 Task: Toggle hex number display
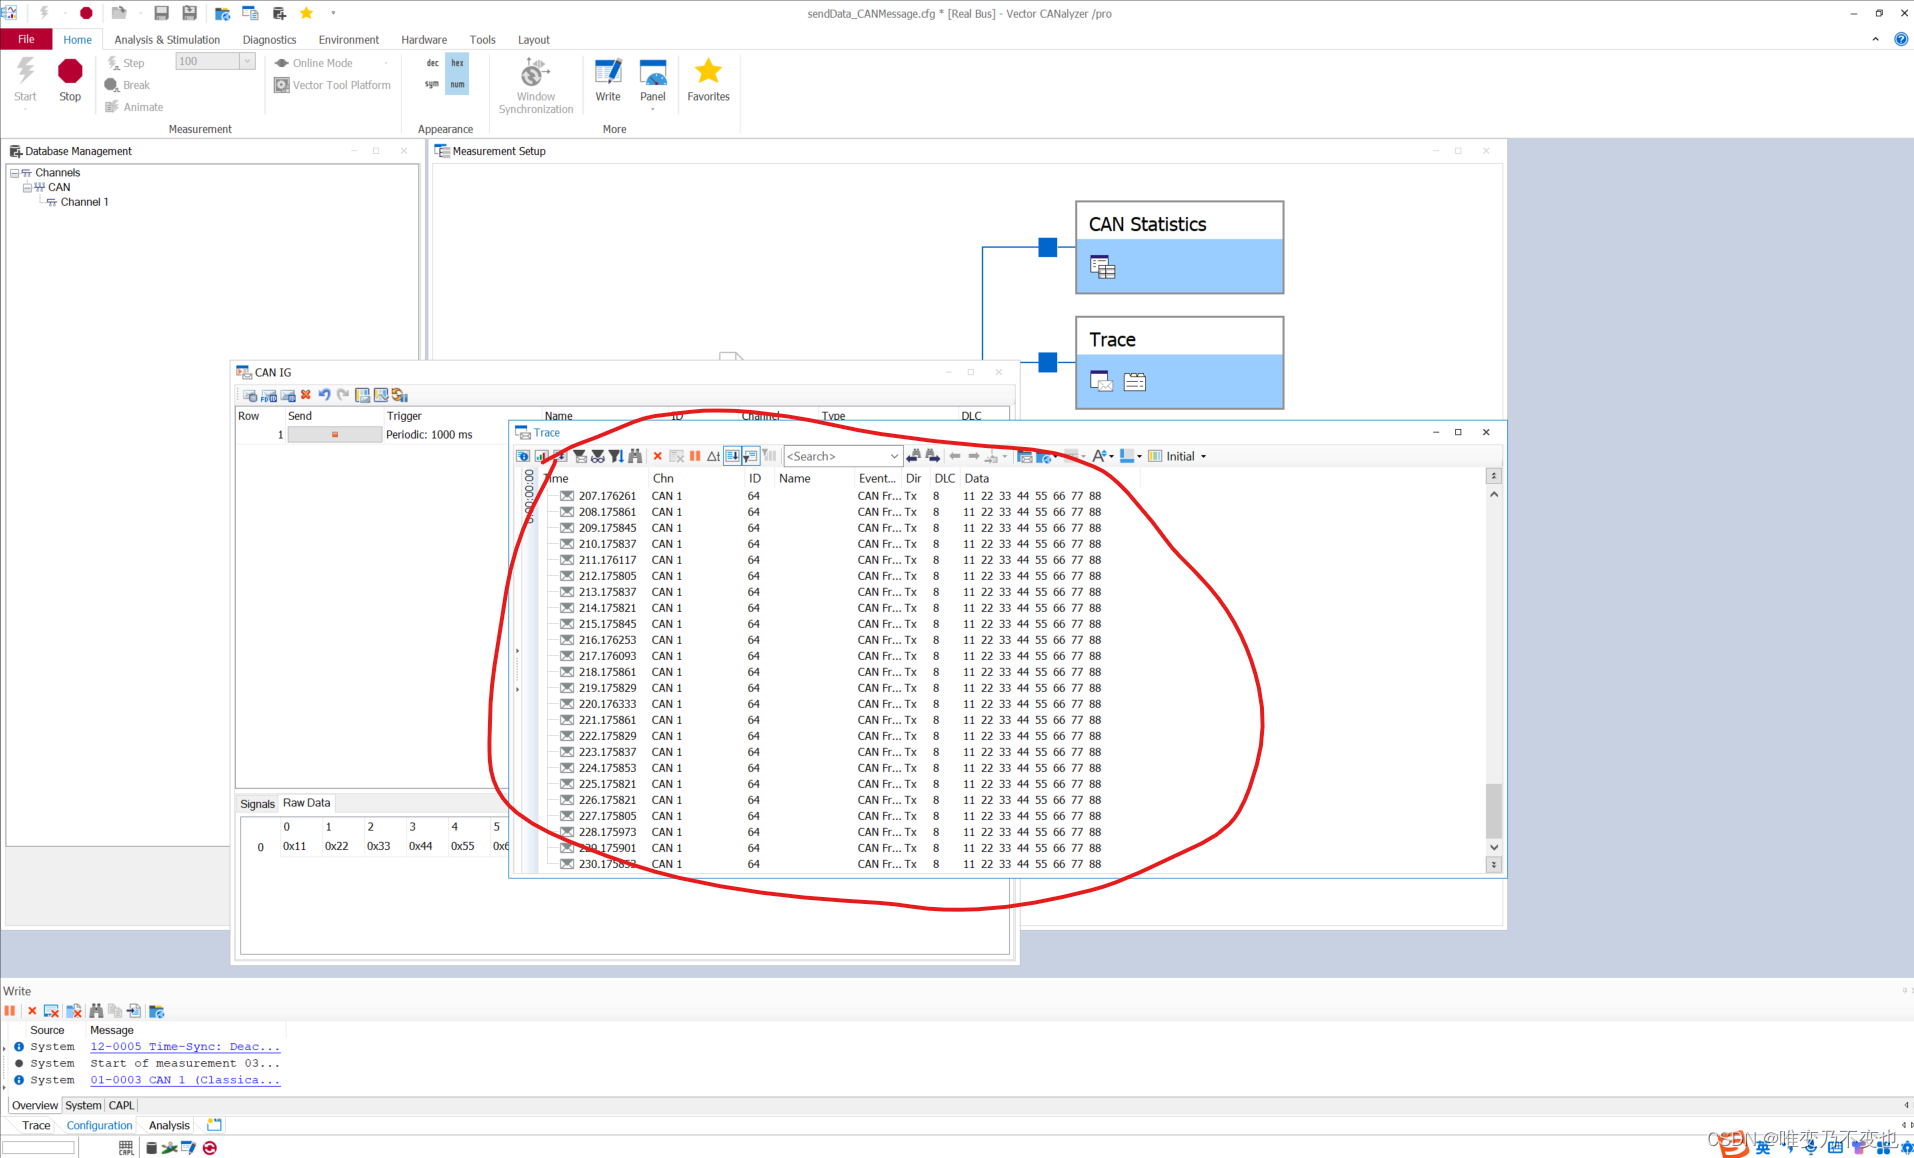pyautogui.click(x=457, y=63)
